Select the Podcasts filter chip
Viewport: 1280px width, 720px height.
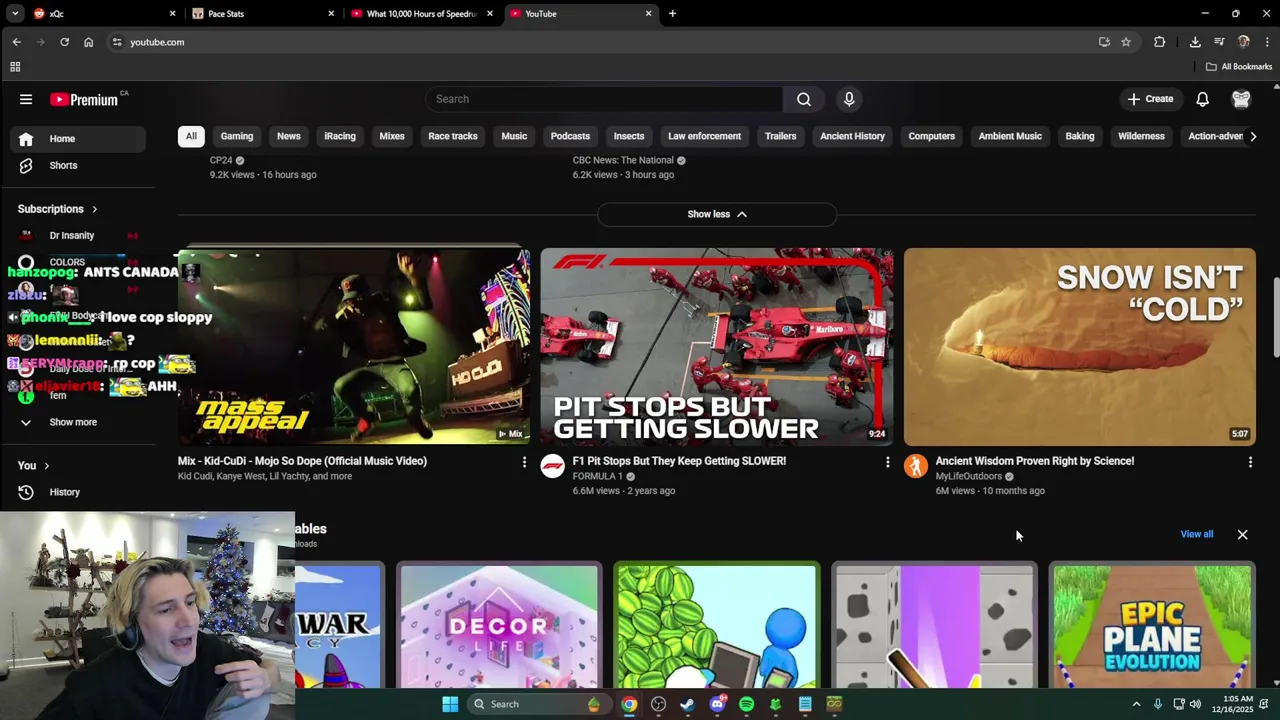pos(570,136)
